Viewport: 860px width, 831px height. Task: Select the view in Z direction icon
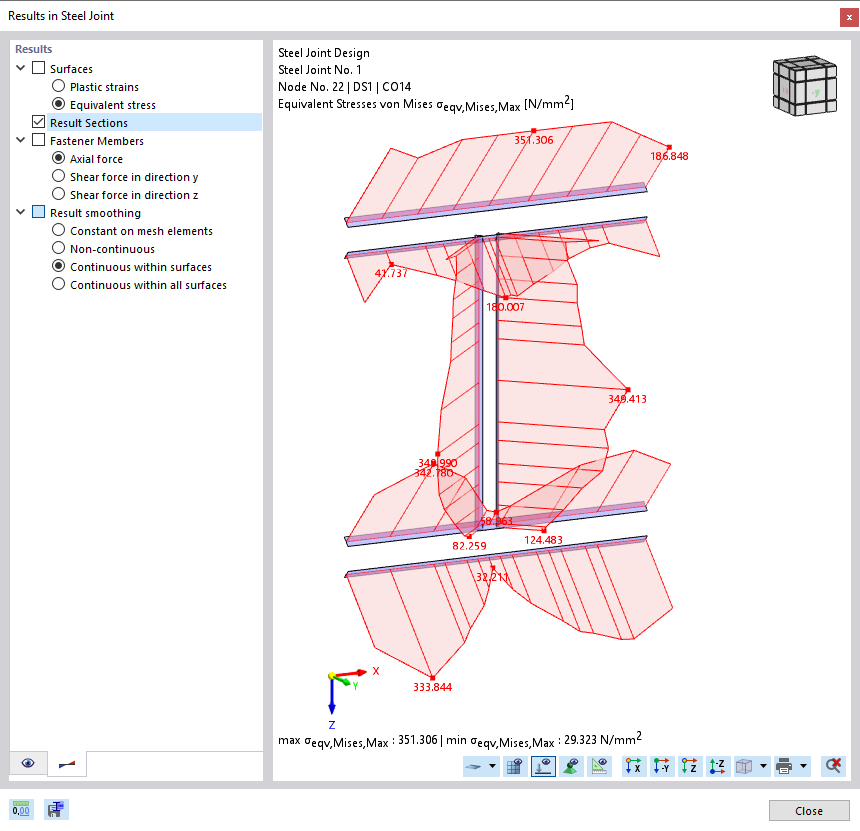click(688, 766)
